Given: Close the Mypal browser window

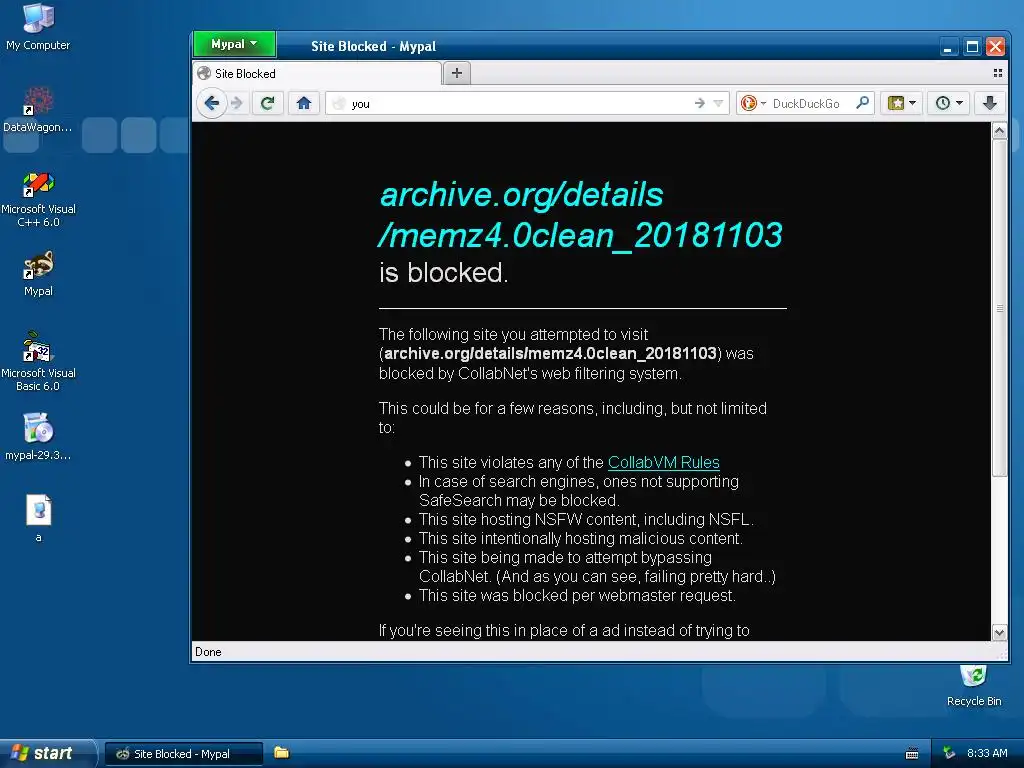Looking at the screenshot, I should click(x=995, y=46).
